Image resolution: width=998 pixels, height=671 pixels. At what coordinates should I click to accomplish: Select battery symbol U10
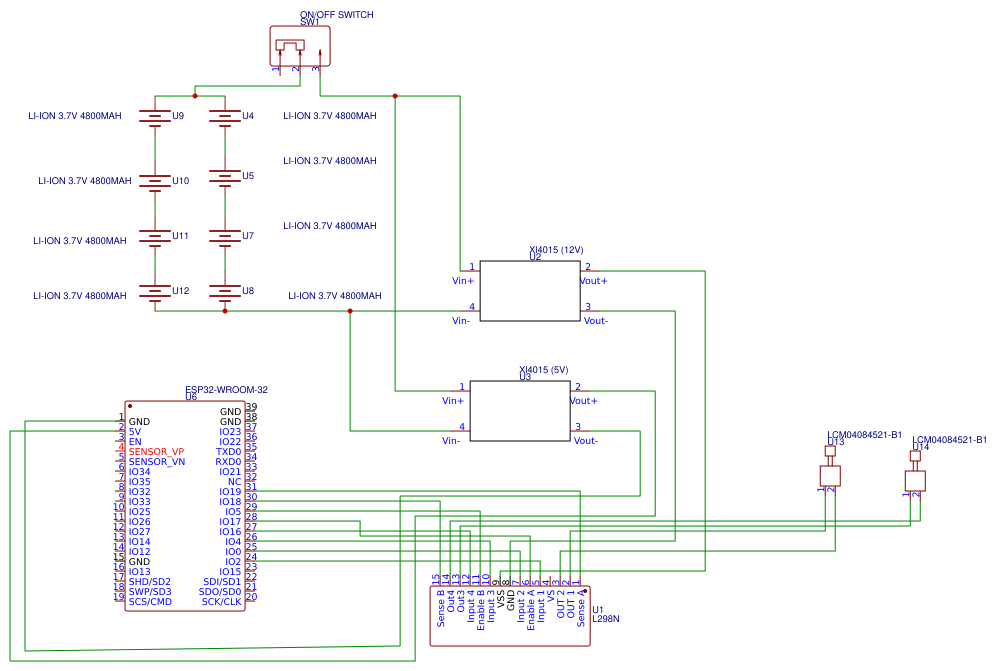coord(155,181)
